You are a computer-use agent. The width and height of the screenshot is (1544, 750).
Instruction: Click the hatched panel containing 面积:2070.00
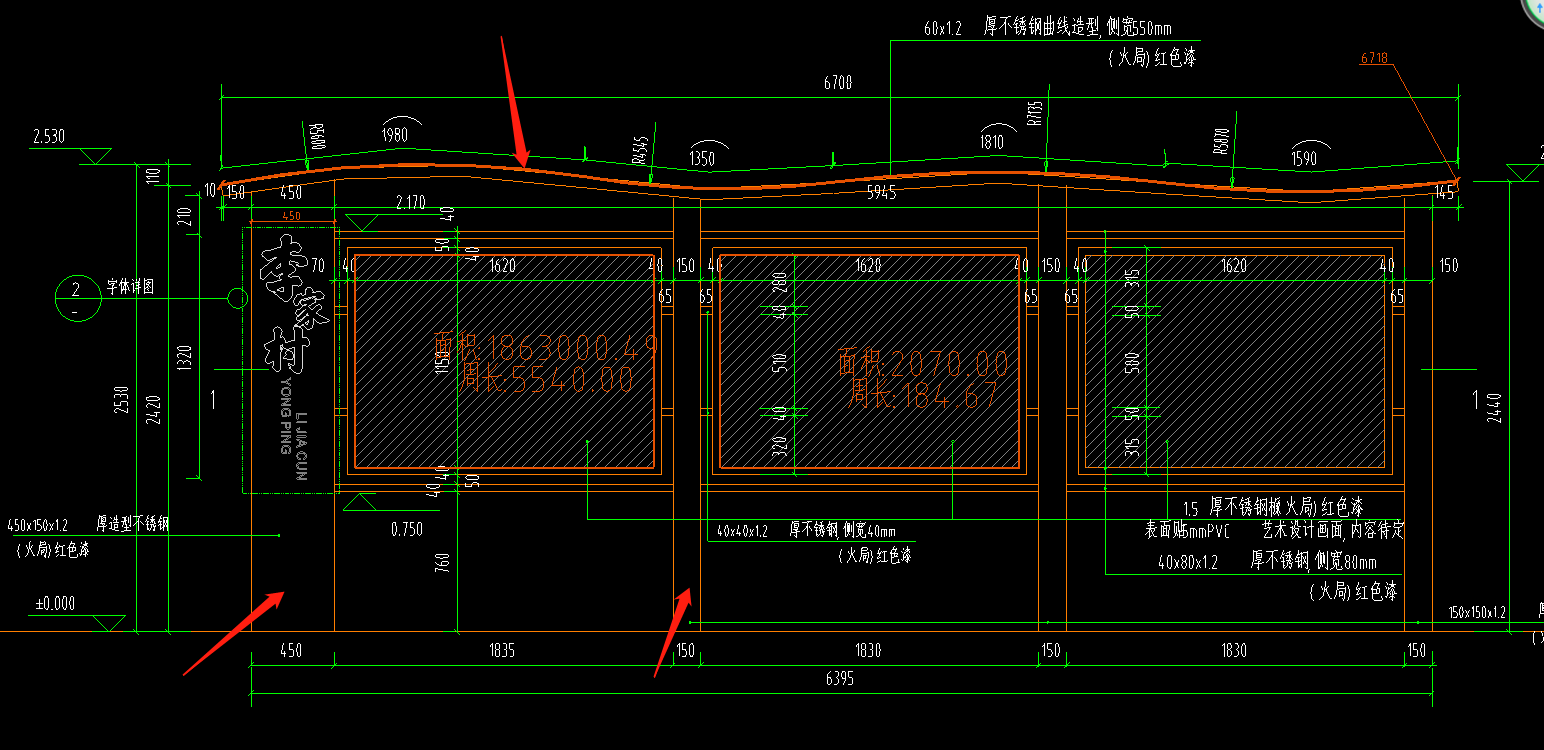pyautogui.click(x=870, y=361)
